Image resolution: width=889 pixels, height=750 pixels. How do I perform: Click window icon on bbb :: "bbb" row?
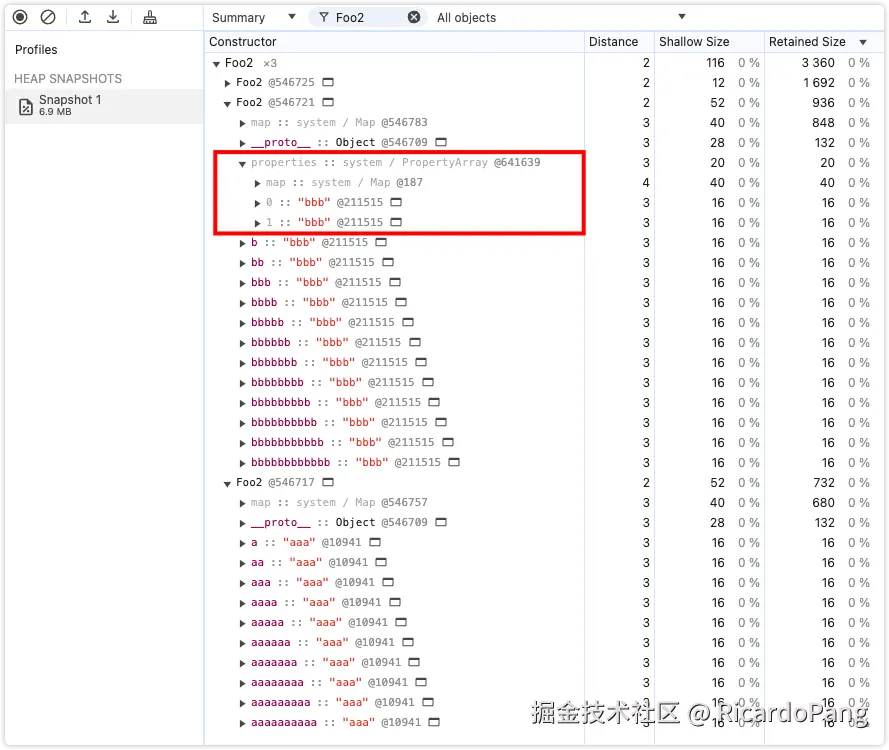pos(395,282)
